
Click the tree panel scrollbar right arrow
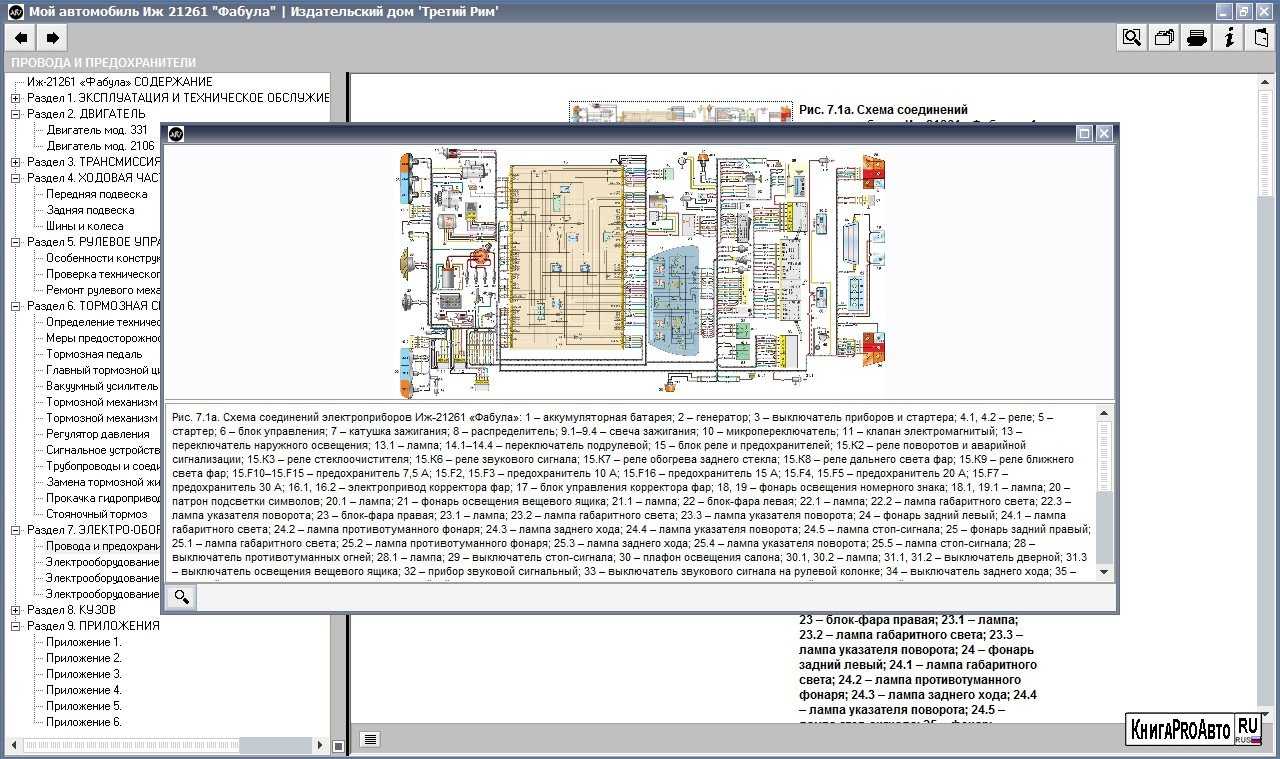321,745
